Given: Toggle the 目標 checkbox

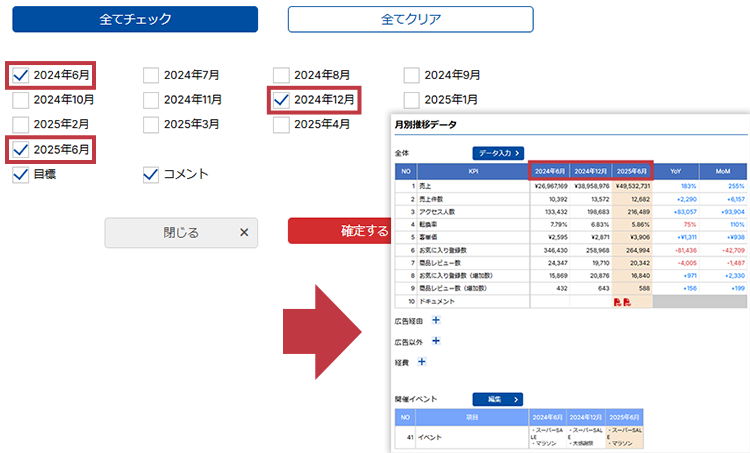Looking at the screenshot, I should [x=21, y=175].
